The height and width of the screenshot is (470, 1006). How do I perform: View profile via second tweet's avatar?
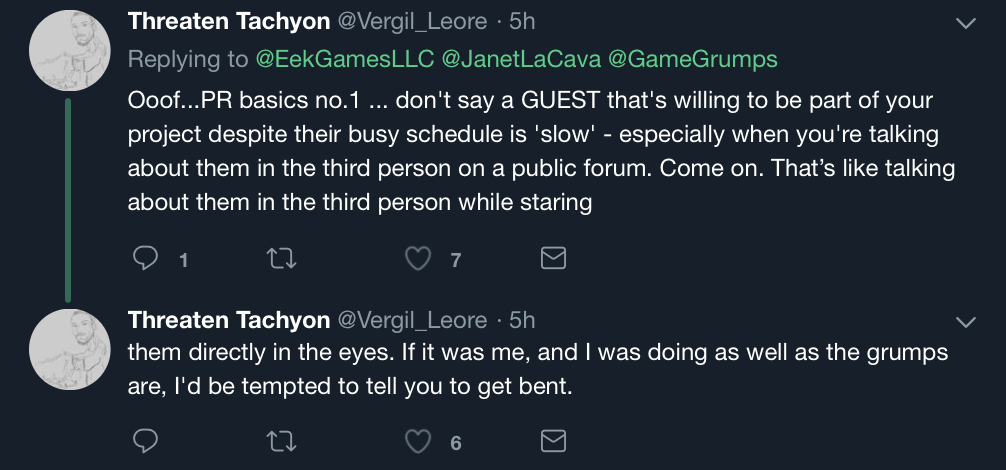click(x=69, y=349)
